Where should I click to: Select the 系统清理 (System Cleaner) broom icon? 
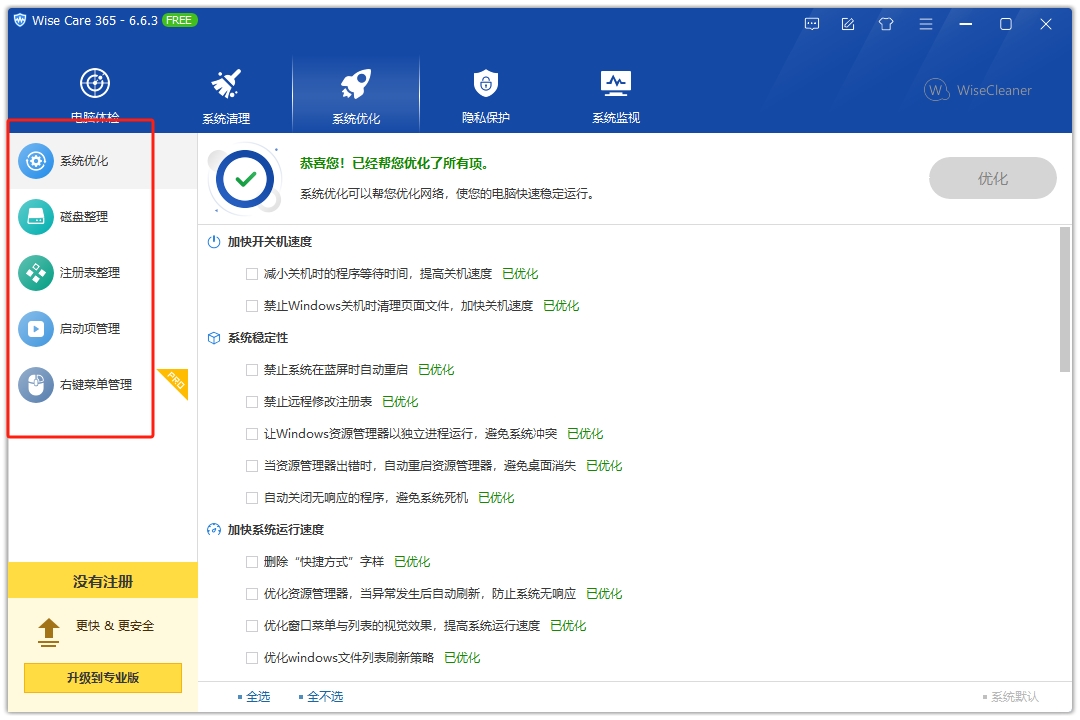[x=226, y=90]
